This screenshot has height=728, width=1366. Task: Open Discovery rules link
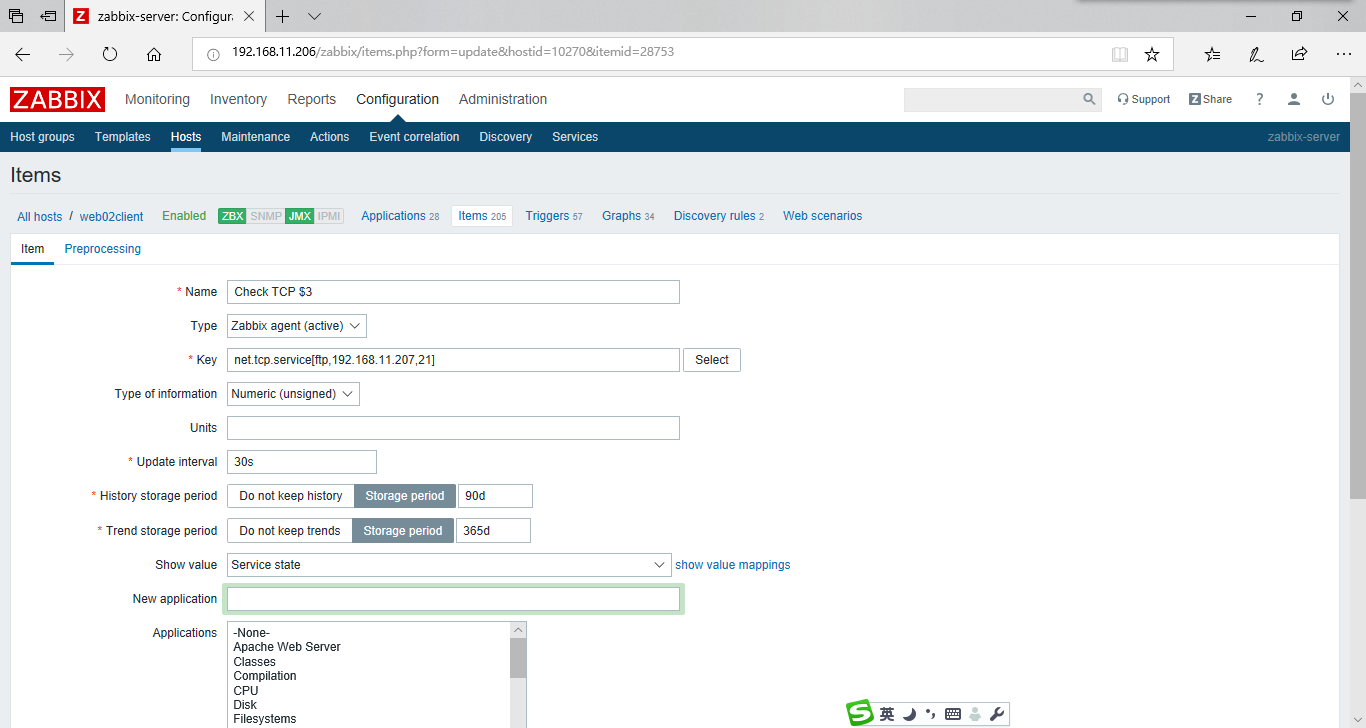point(719,216)
